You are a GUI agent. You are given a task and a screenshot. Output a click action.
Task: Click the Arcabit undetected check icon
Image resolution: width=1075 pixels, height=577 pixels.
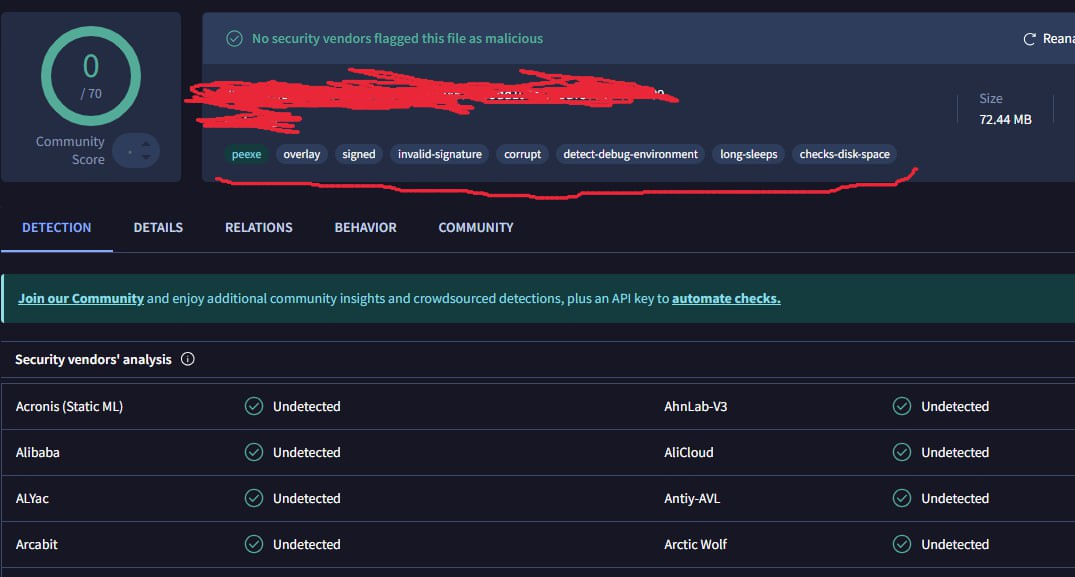[254, 544]
